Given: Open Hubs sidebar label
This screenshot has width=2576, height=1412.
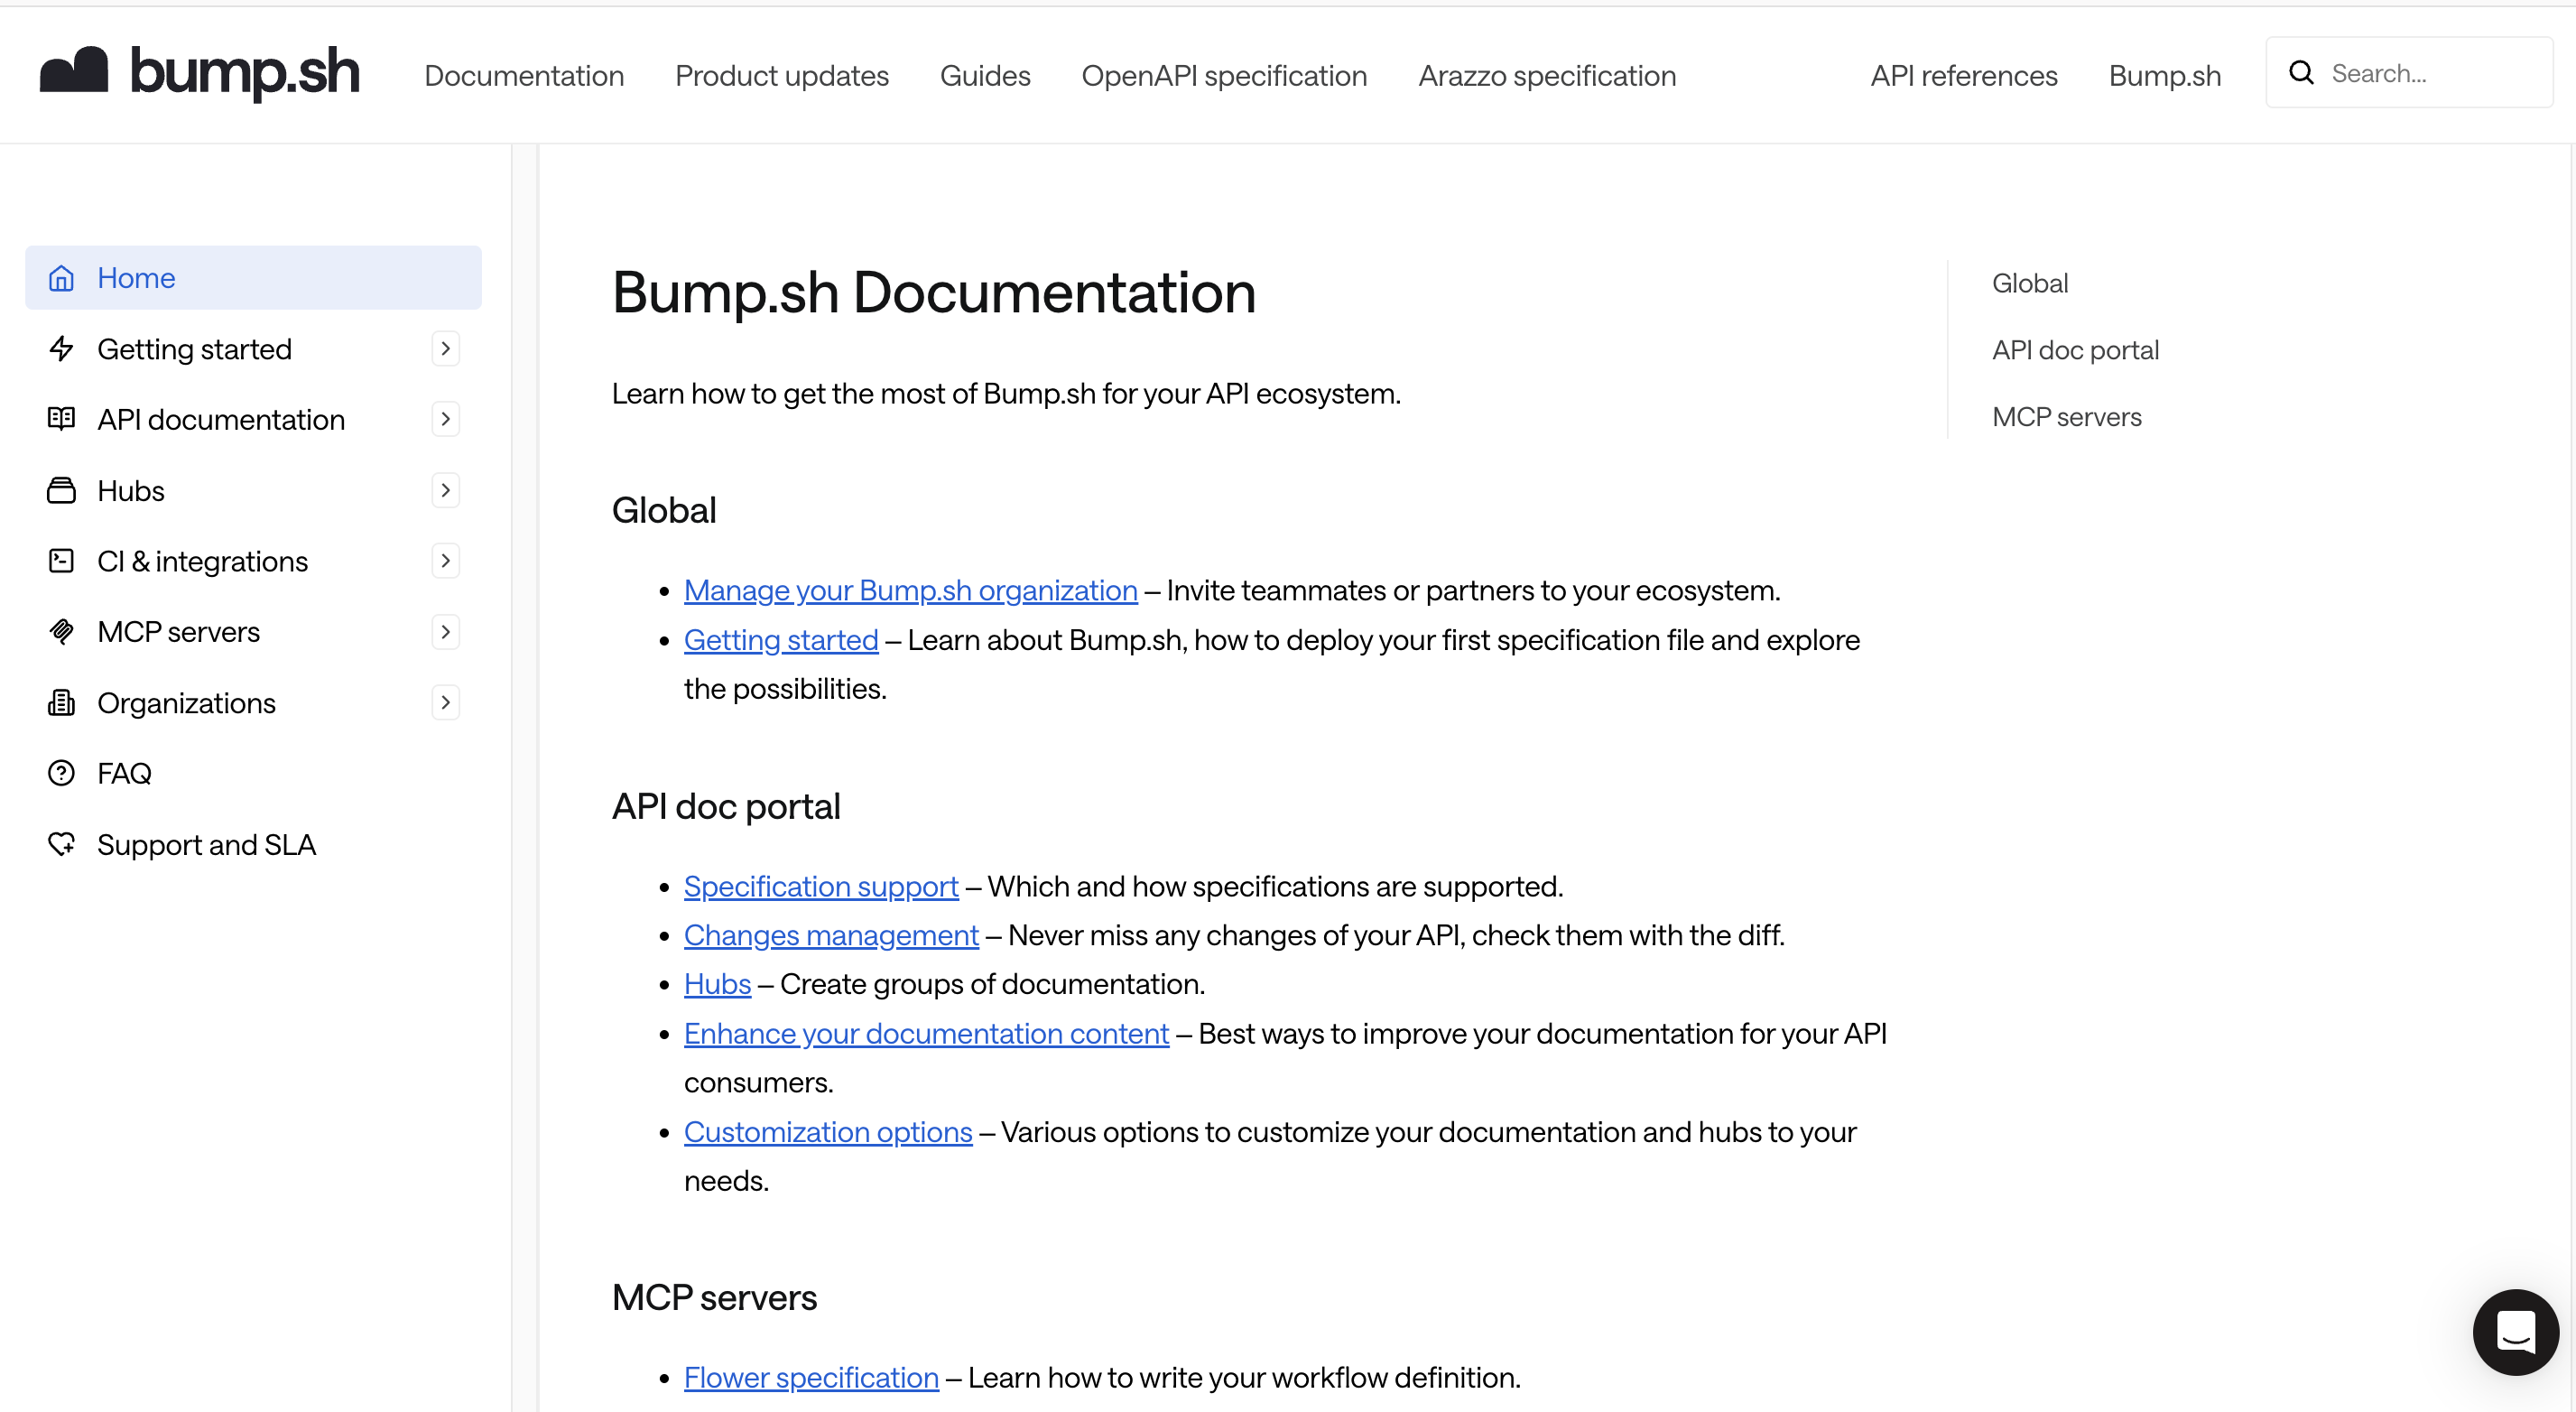Looking at the screenshot, I should 131,490.
